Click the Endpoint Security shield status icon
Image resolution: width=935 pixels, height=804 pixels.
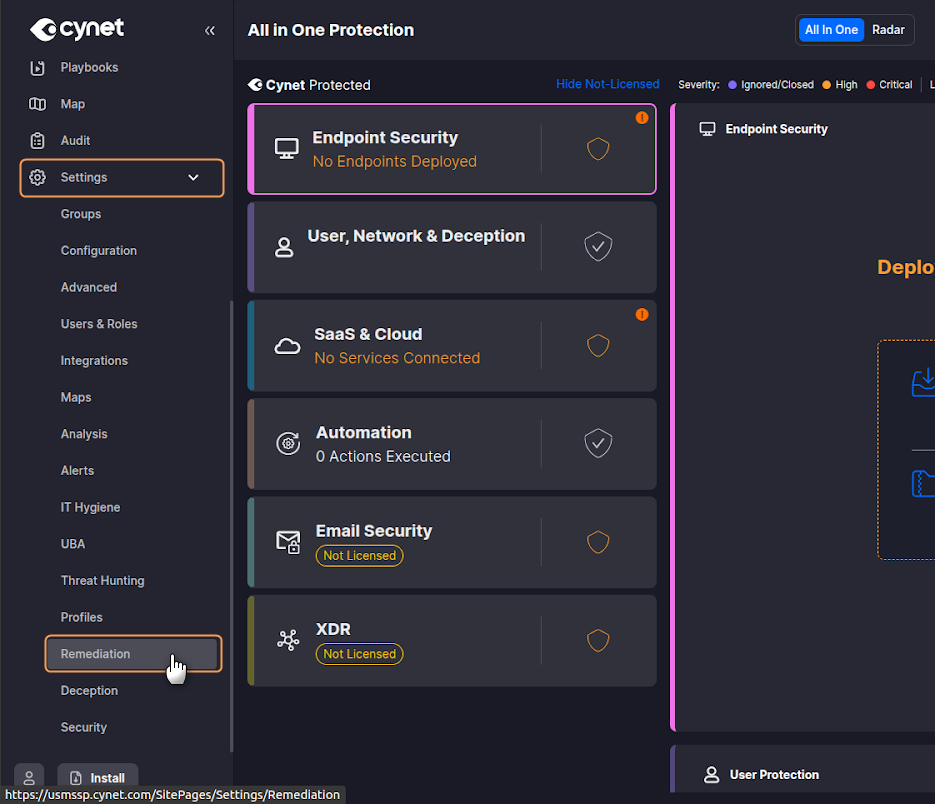(x=598, y=149)
